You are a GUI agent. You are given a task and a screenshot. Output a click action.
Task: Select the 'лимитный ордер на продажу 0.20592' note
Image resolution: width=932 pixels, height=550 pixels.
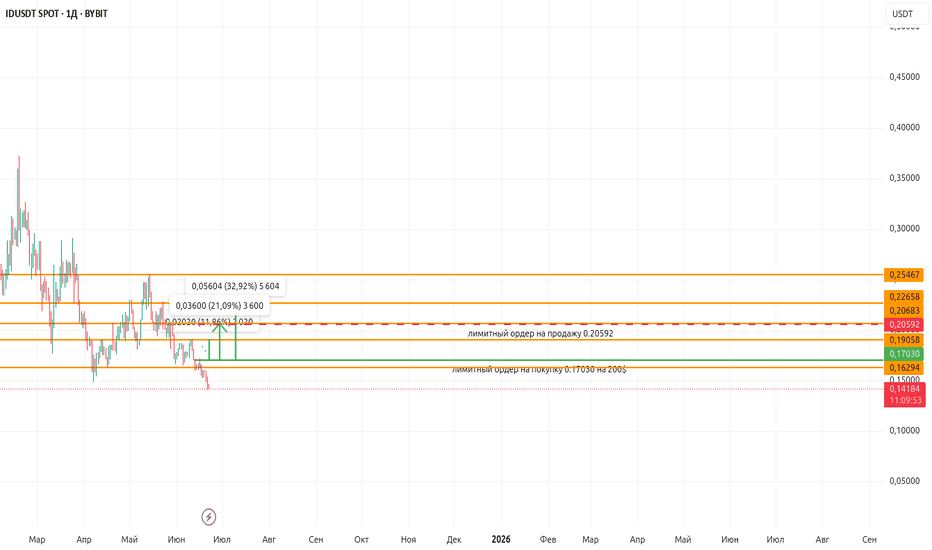coord(540,334)
